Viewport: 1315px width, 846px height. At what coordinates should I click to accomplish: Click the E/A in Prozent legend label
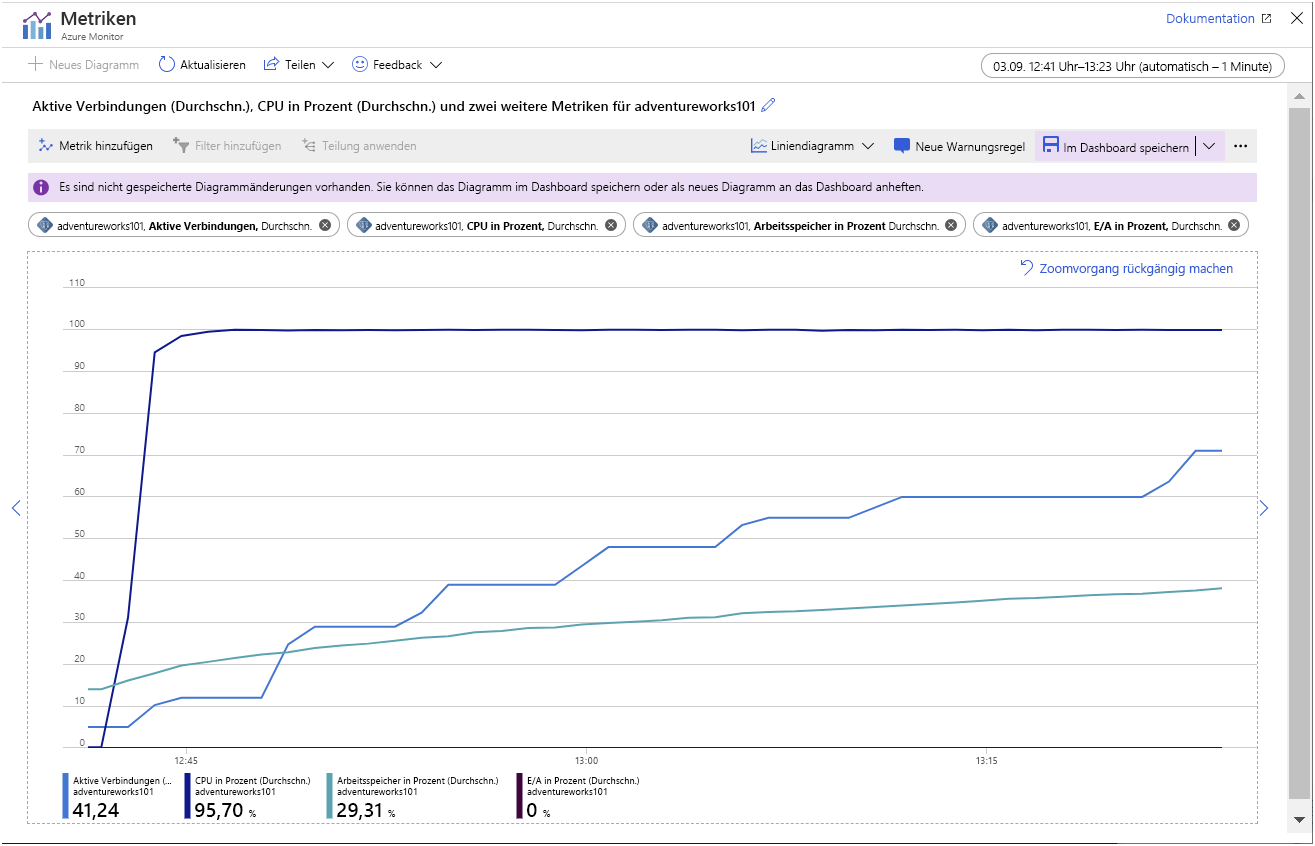pyautogui.click(x=583, y=780)
